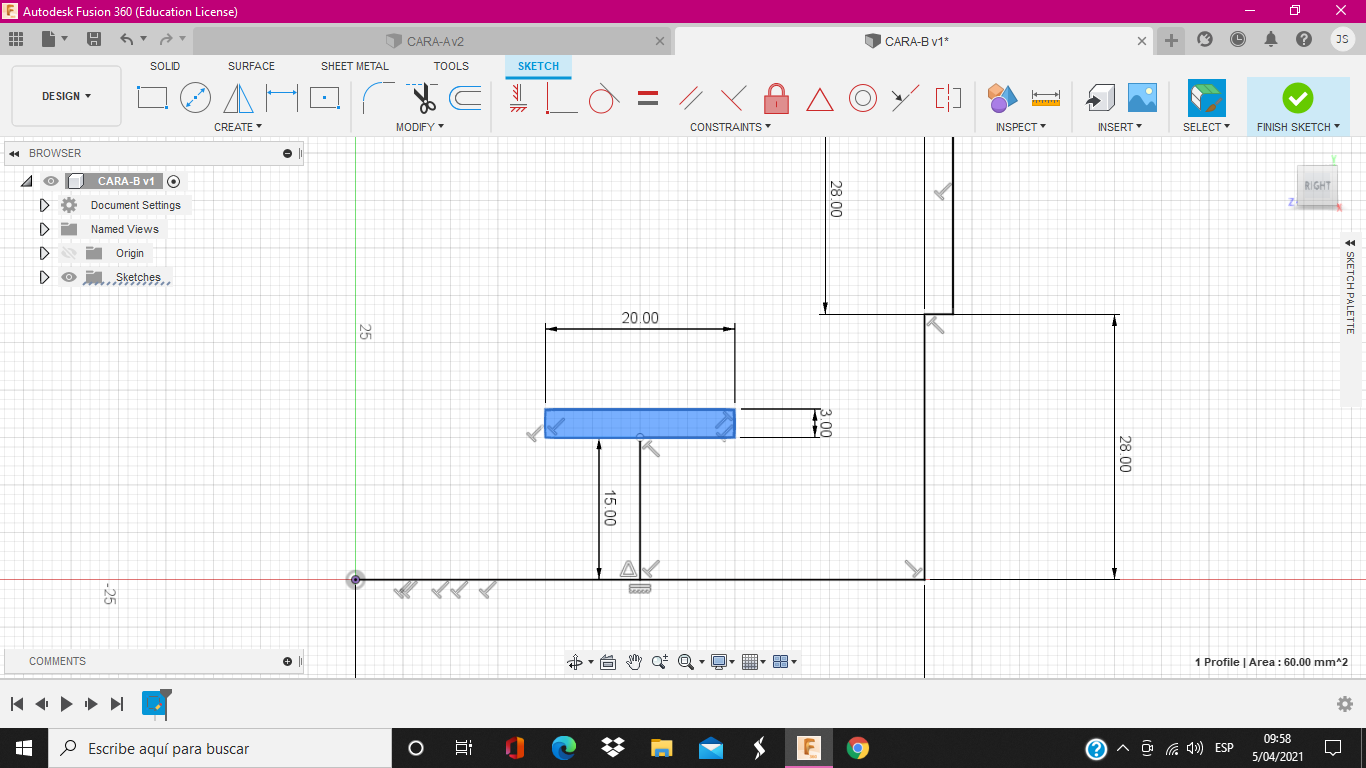Open the Notifications bell
The width and height of the screenshot is (1366, 768).
[x=1271, y=40]
